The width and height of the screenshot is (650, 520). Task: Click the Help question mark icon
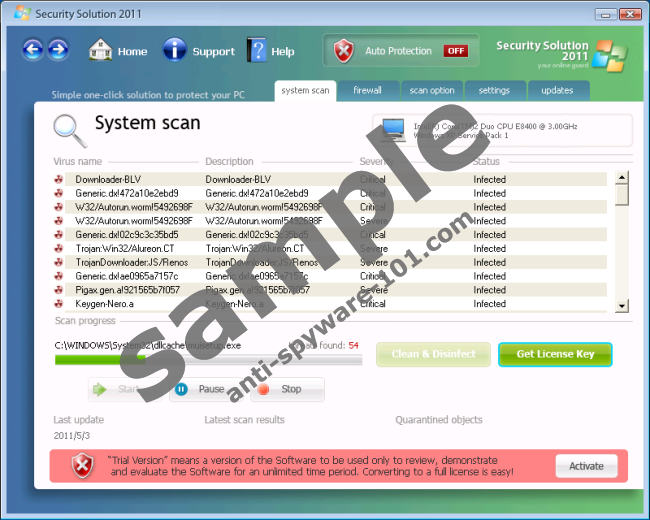(257, 50)
